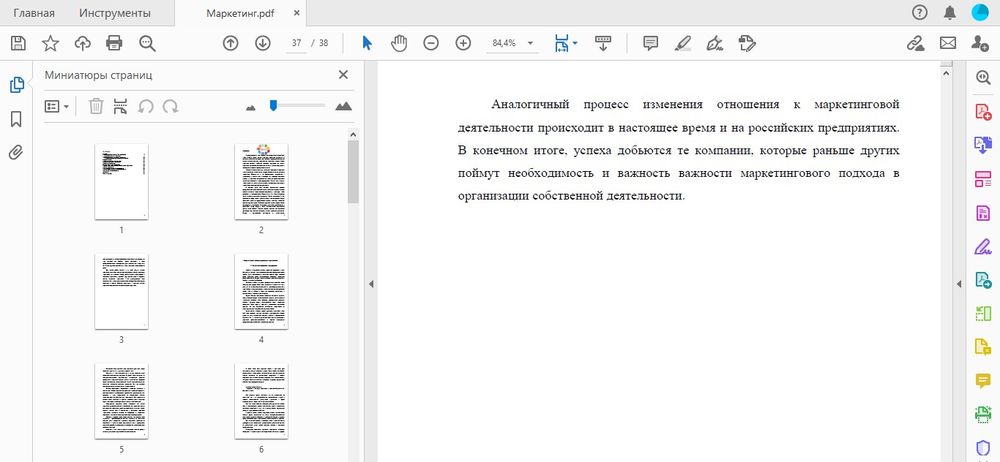Click the Save file icon
This screenshot has width=1000, height=462.
(x=17, y=43)
